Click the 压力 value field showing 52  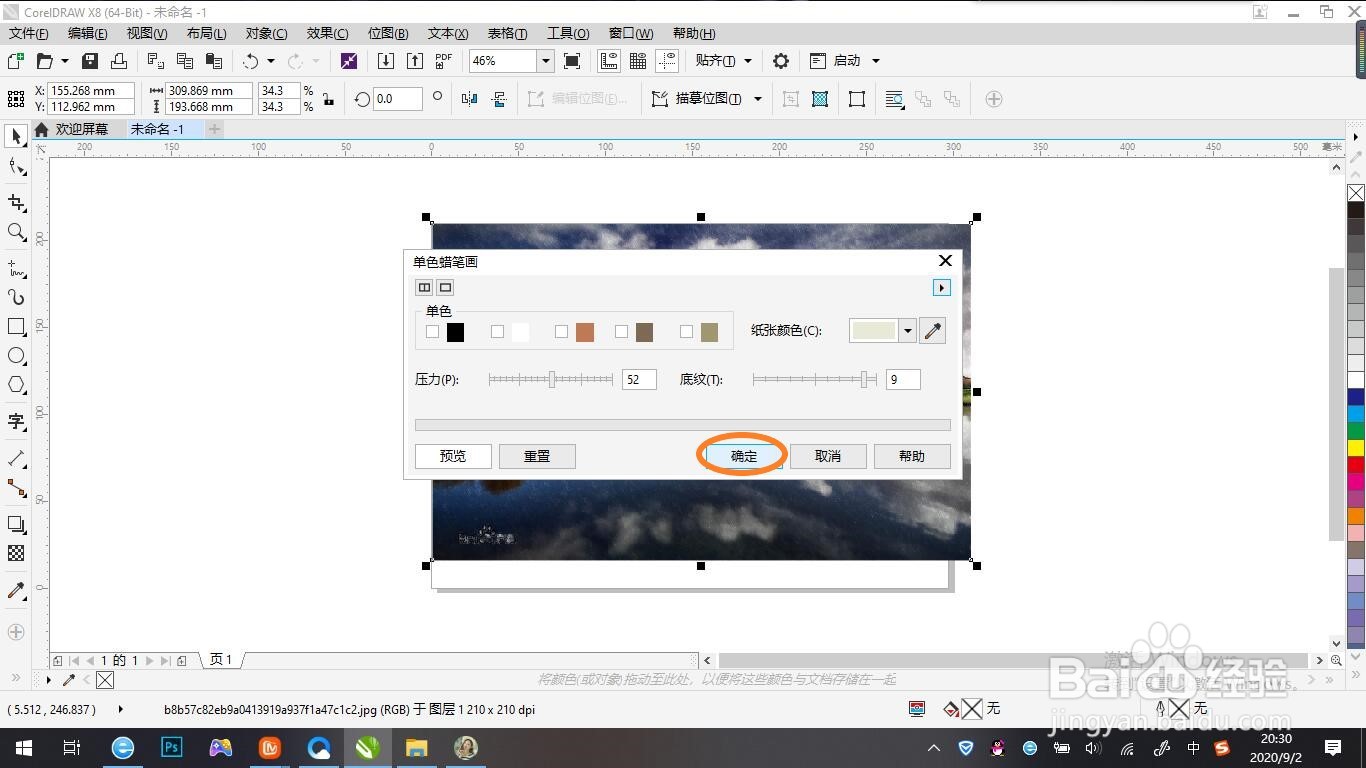(639, 380)
